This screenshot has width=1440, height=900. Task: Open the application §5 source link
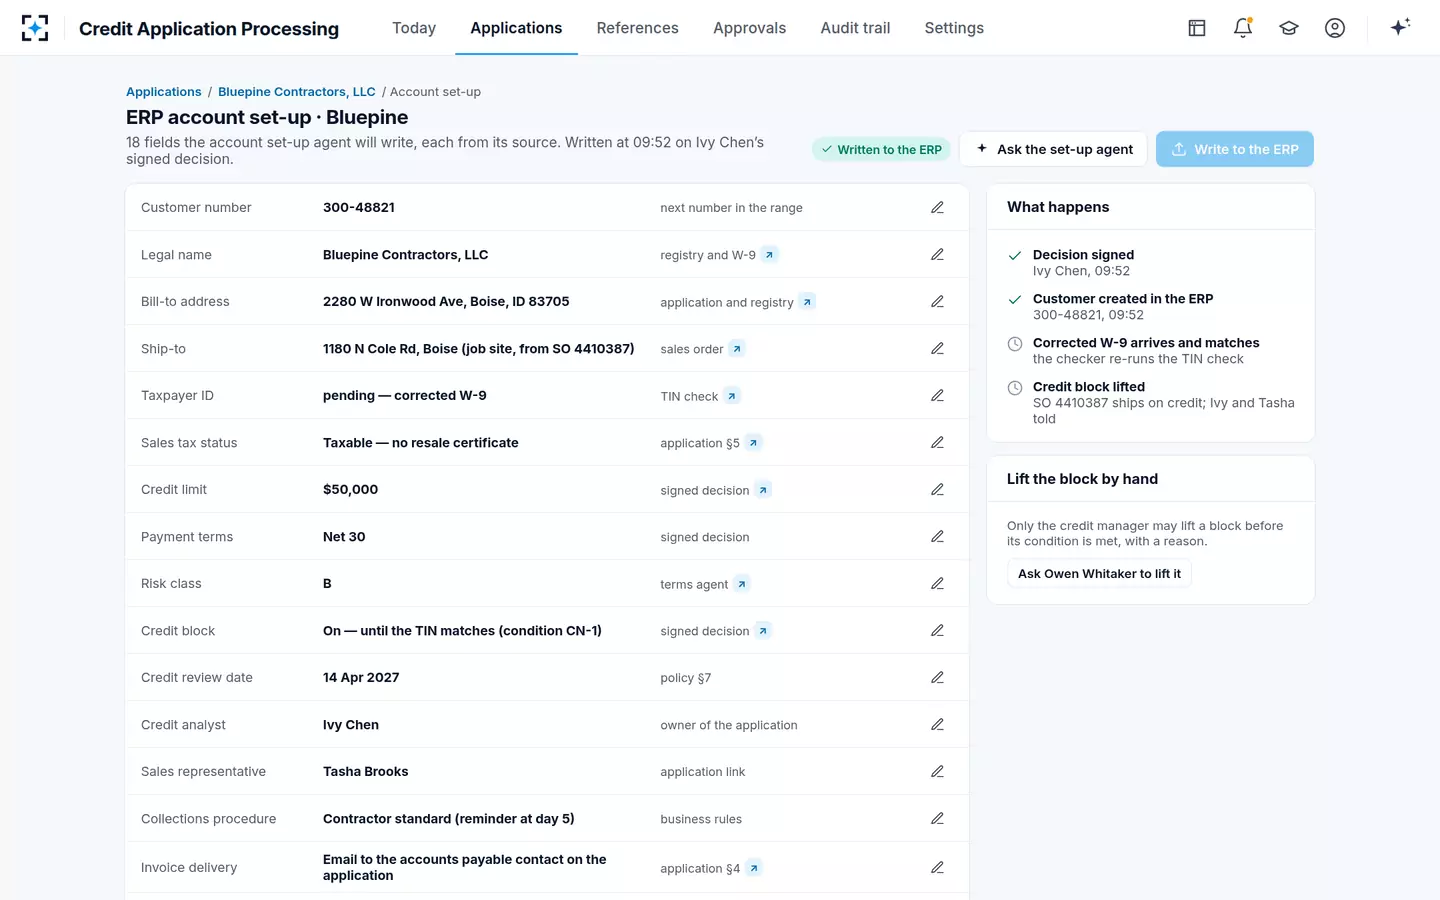[x=754, y=443]
